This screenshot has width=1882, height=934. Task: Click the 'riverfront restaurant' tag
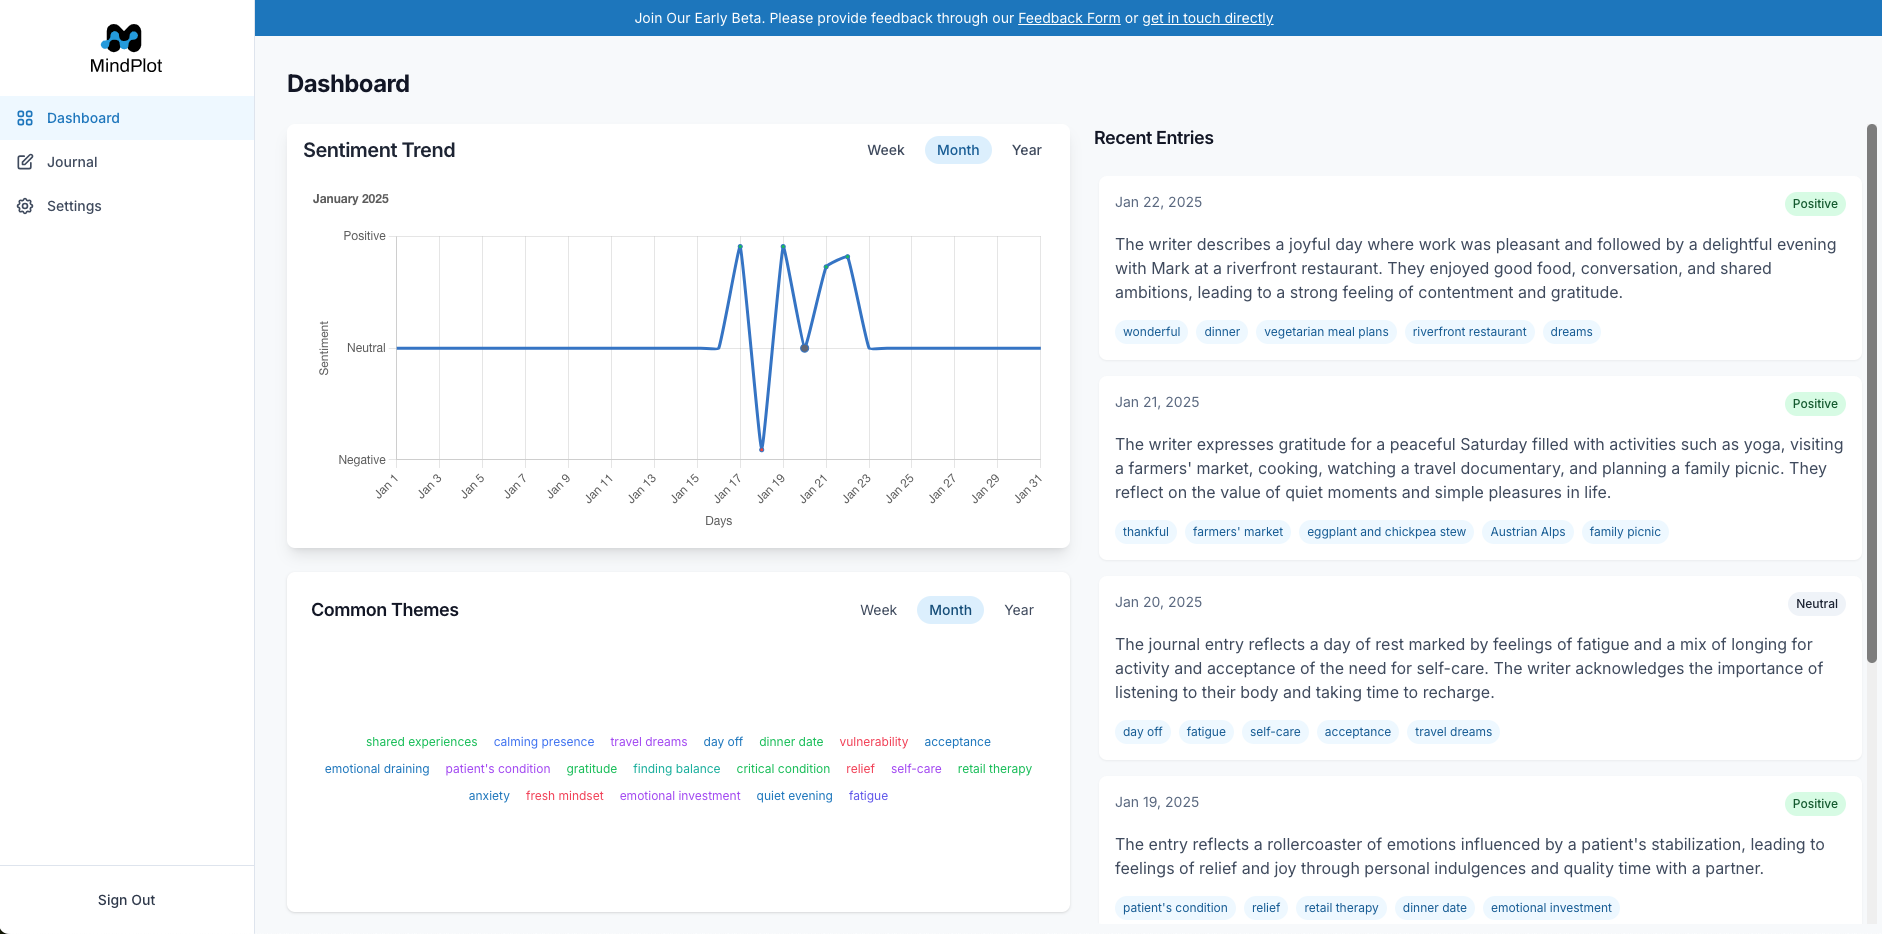[x=1469, y=332]
